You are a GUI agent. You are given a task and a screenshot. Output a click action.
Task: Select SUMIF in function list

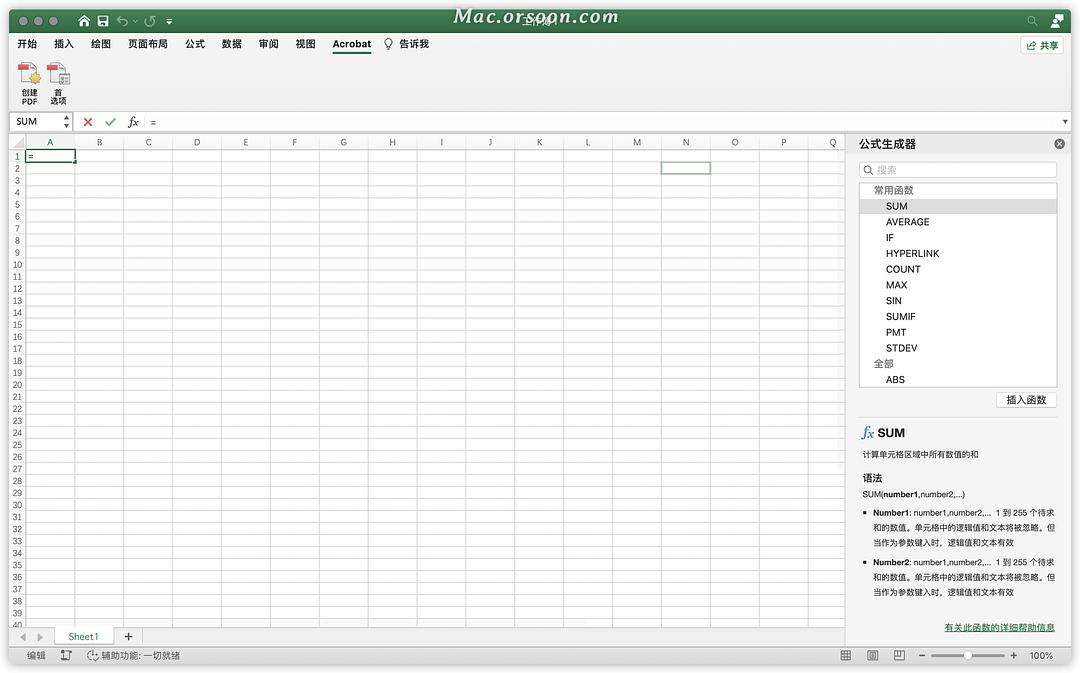(x=958, y=317)
